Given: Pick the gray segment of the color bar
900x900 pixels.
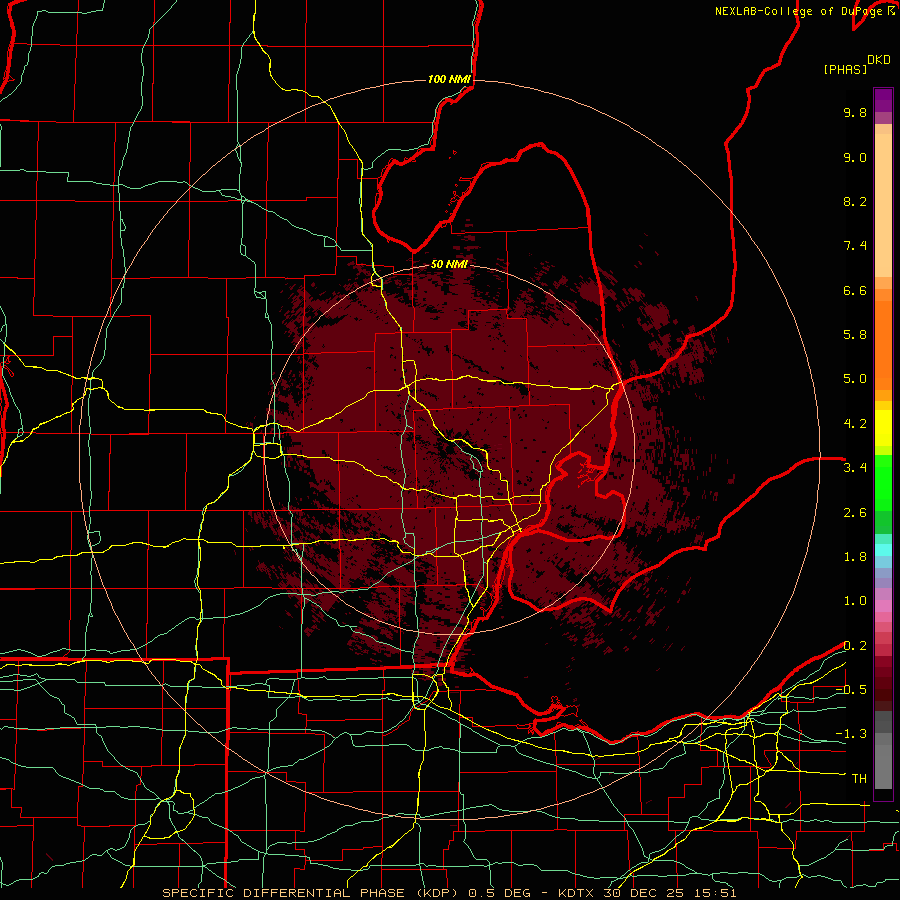Looking at the screenshot, I should click(883, 752).
